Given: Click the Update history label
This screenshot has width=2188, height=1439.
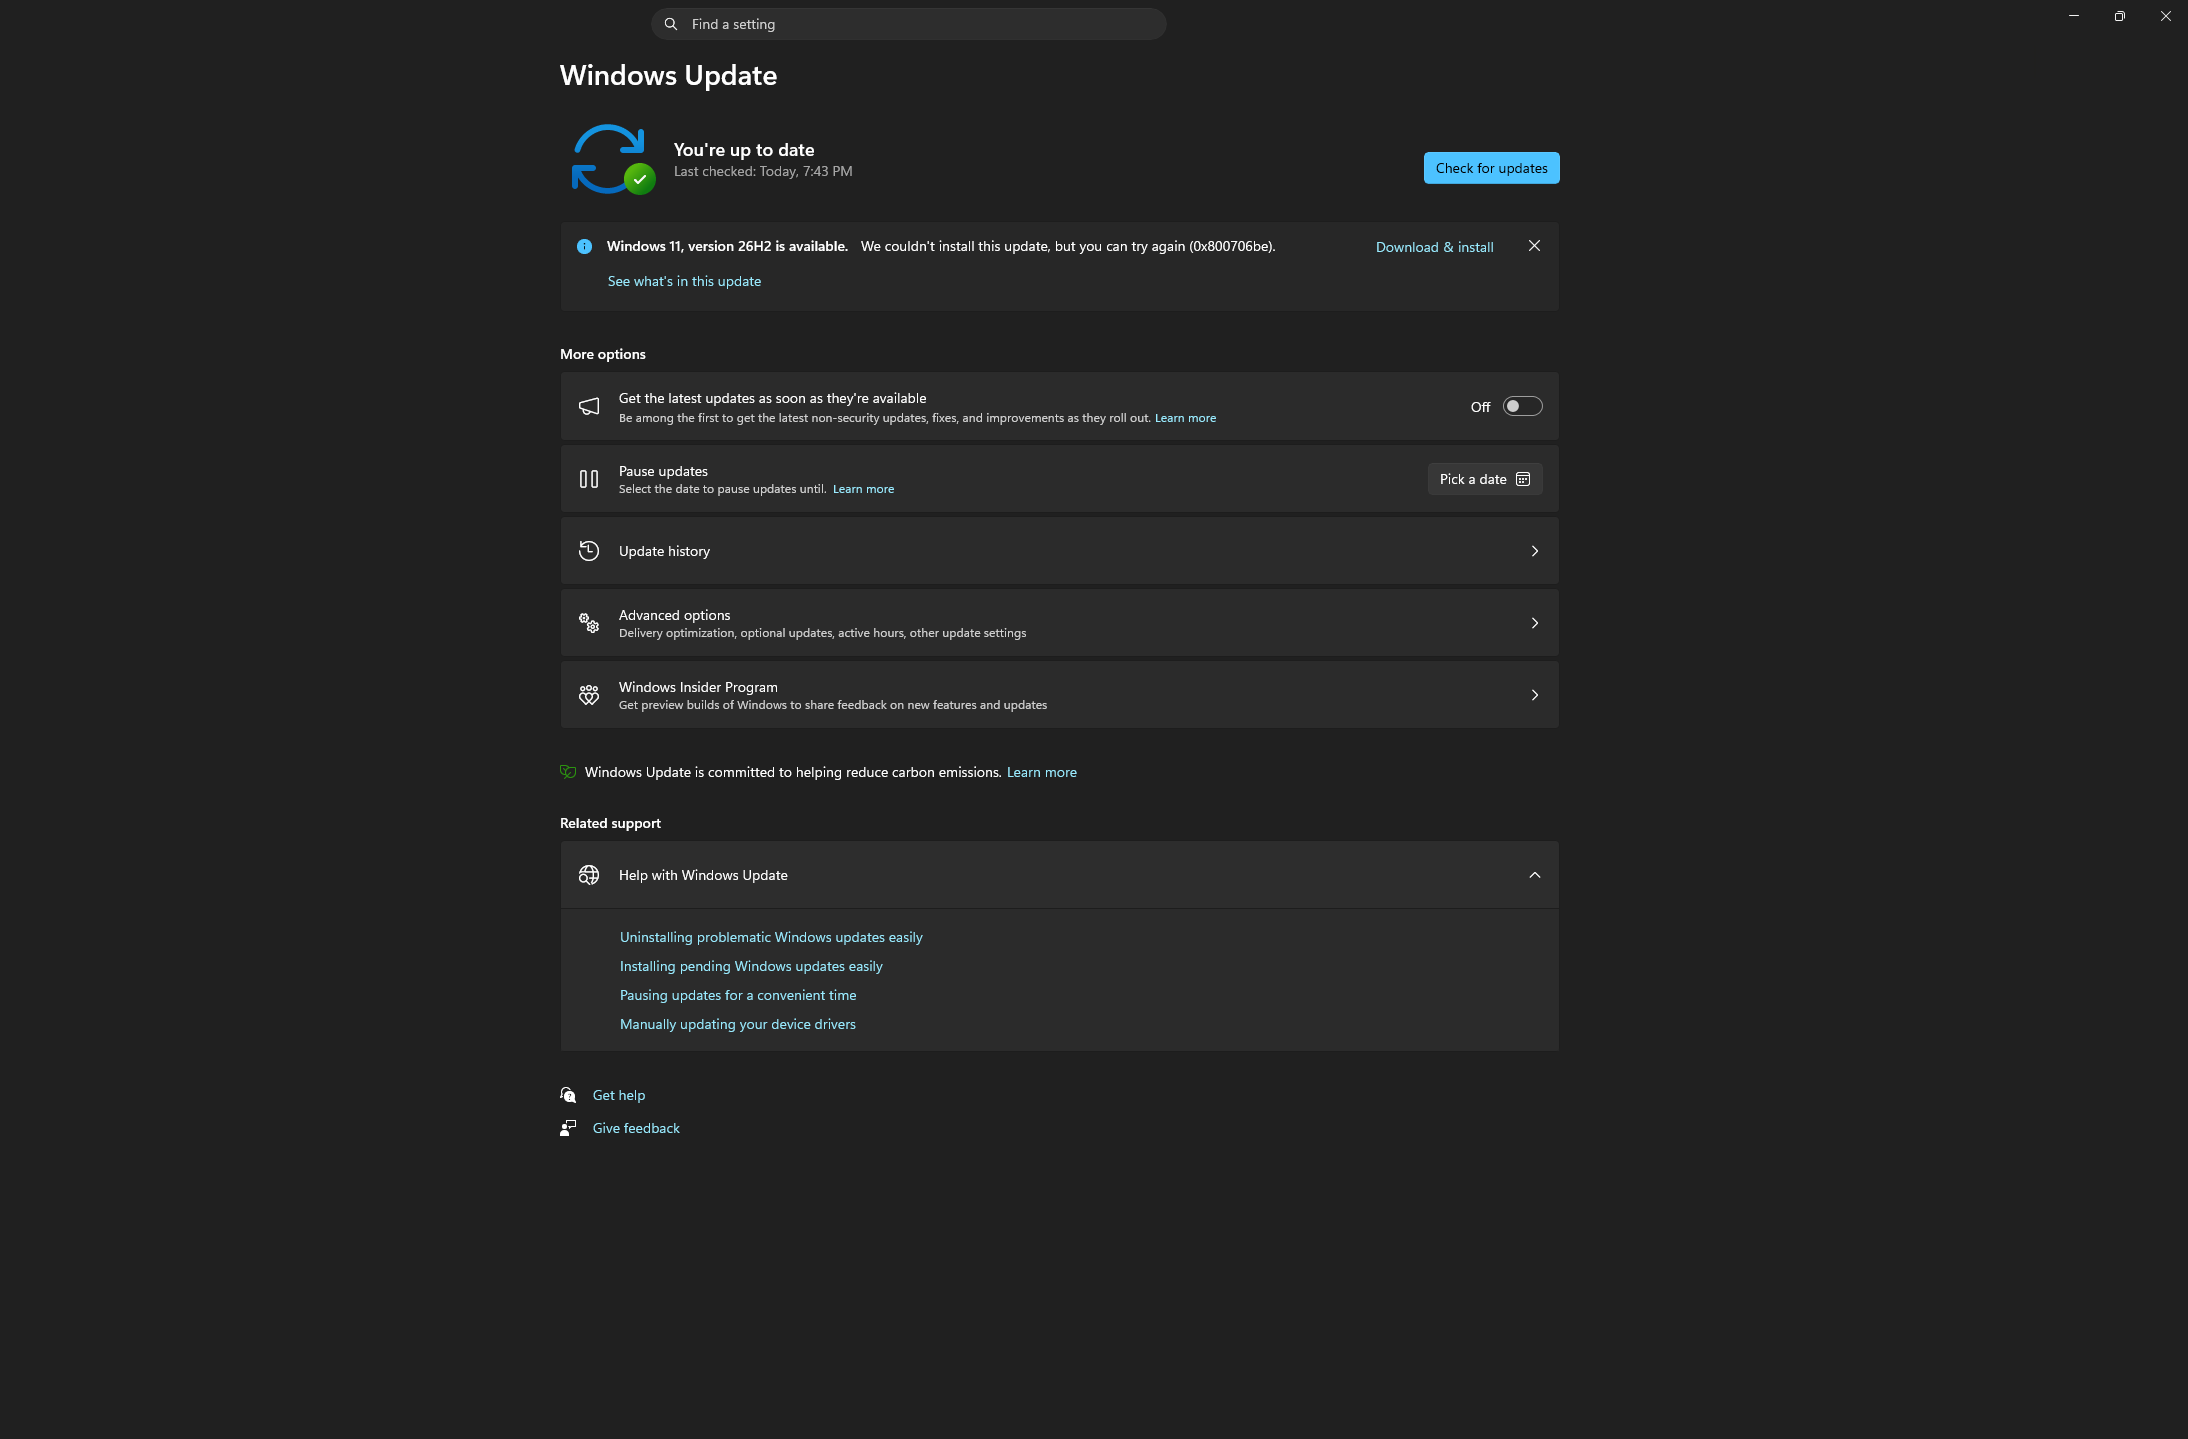Looking at the screenshot, I should coord(664,551).
